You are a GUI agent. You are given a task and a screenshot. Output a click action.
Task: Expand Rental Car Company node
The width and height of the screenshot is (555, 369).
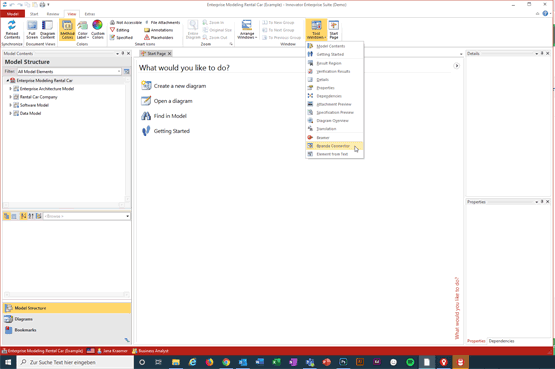10,97
